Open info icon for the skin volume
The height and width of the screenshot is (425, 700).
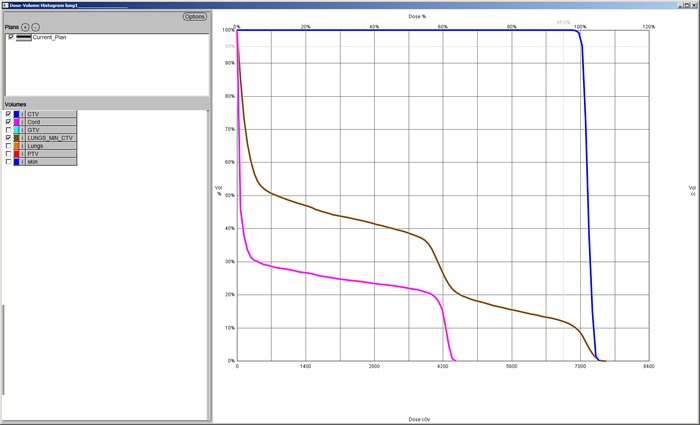point(23,162)
